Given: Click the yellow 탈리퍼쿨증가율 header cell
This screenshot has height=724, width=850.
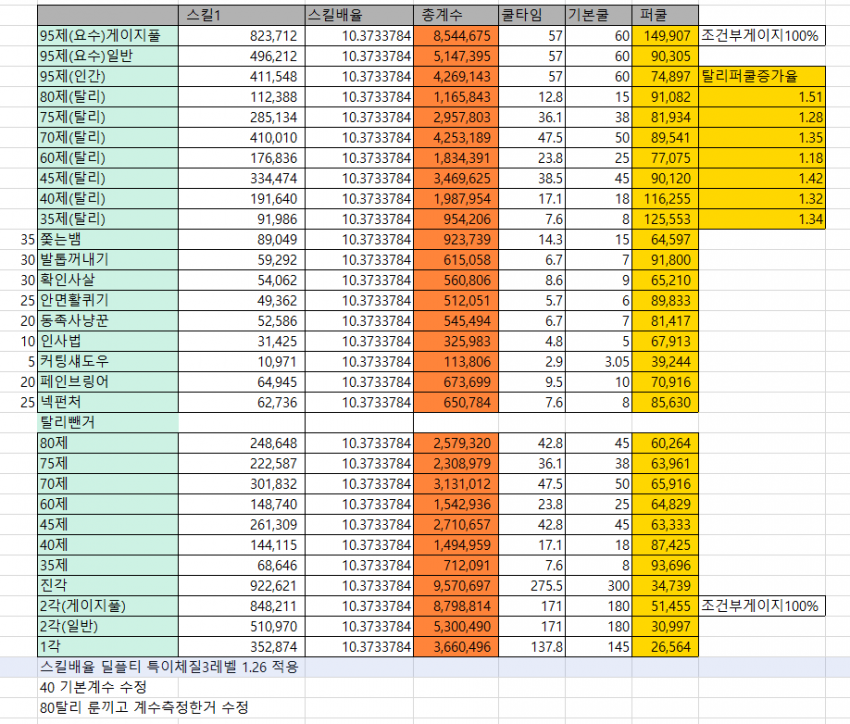Looking at the screenshot, I should click(762, 76).
